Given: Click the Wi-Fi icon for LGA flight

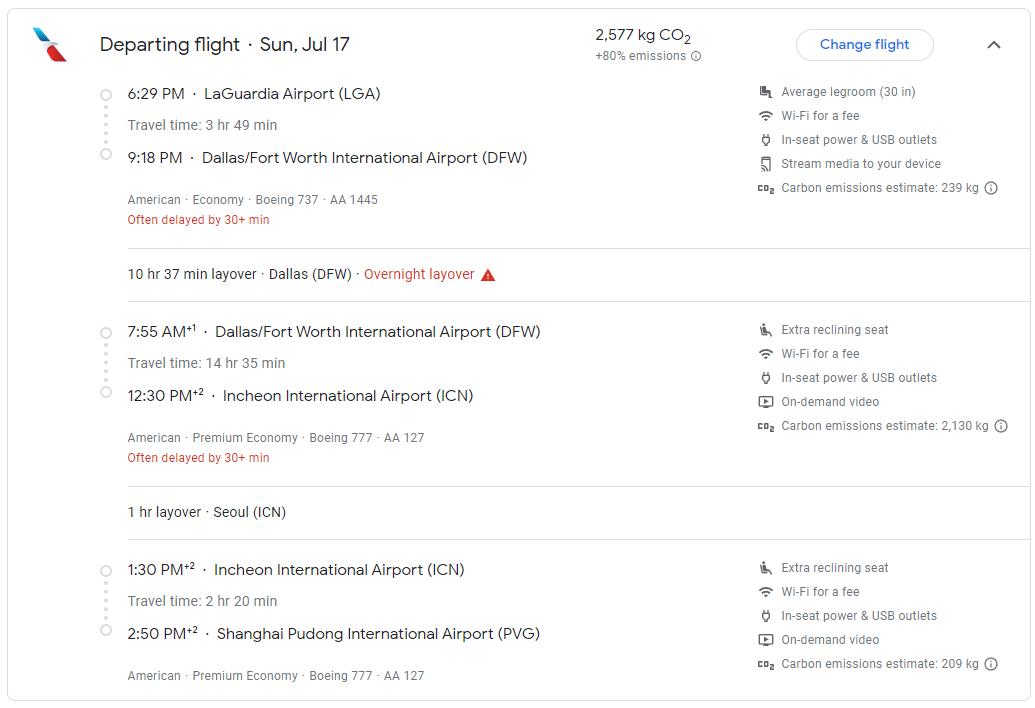Looking at the screenshot, I should pyautogui.click(x=766, y=116).
